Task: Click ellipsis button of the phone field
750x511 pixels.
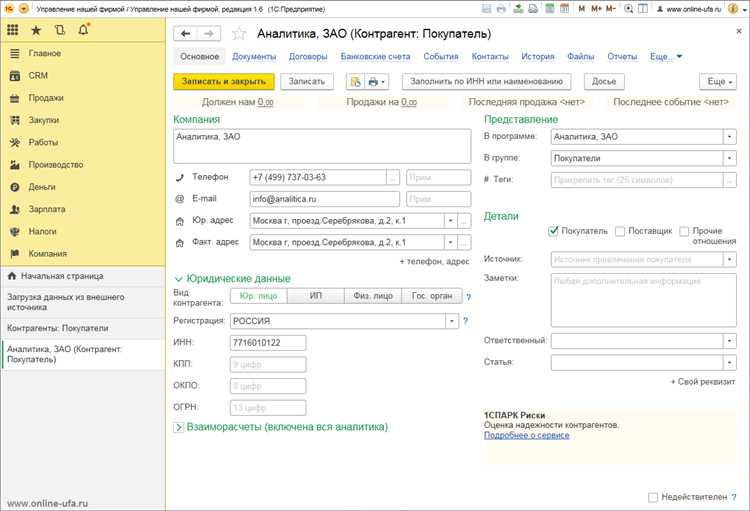Action: pos(392,178)
